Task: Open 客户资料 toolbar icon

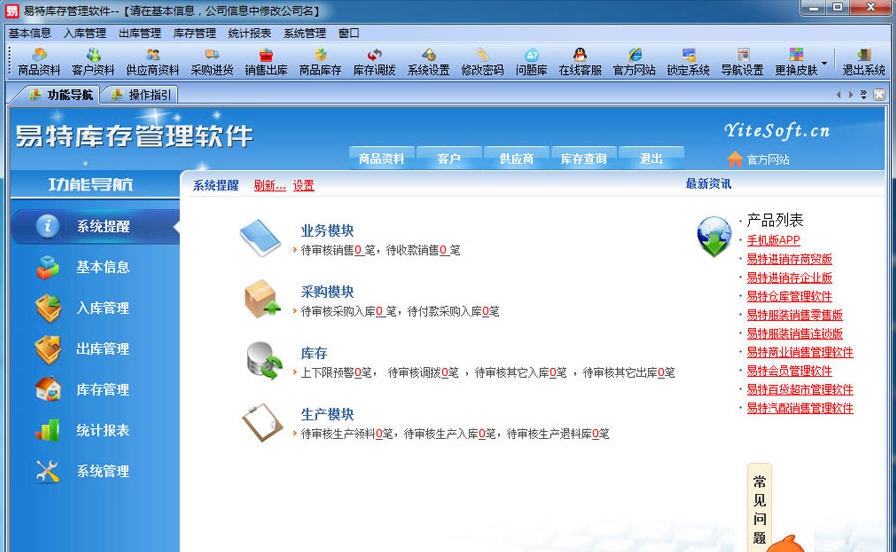Action: point(93,62)
